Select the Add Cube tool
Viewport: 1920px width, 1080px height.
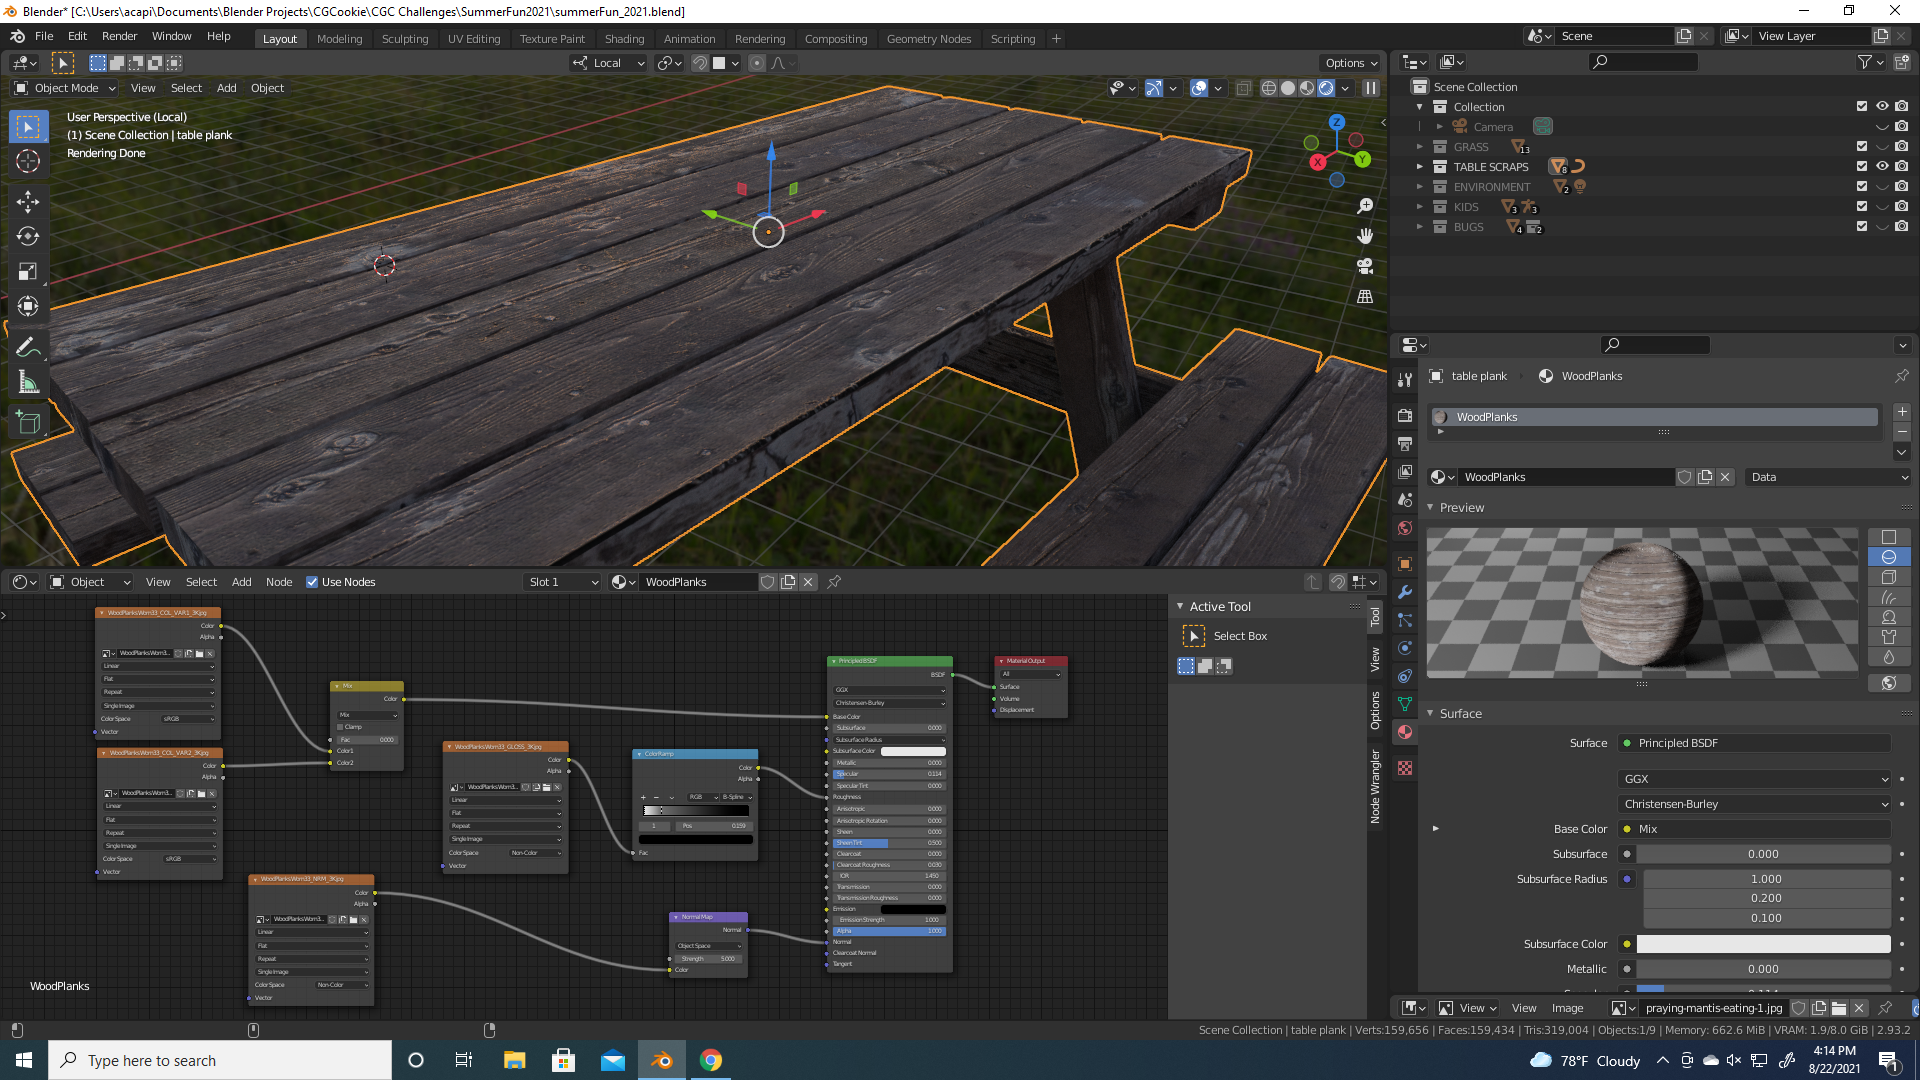[28, 422]
